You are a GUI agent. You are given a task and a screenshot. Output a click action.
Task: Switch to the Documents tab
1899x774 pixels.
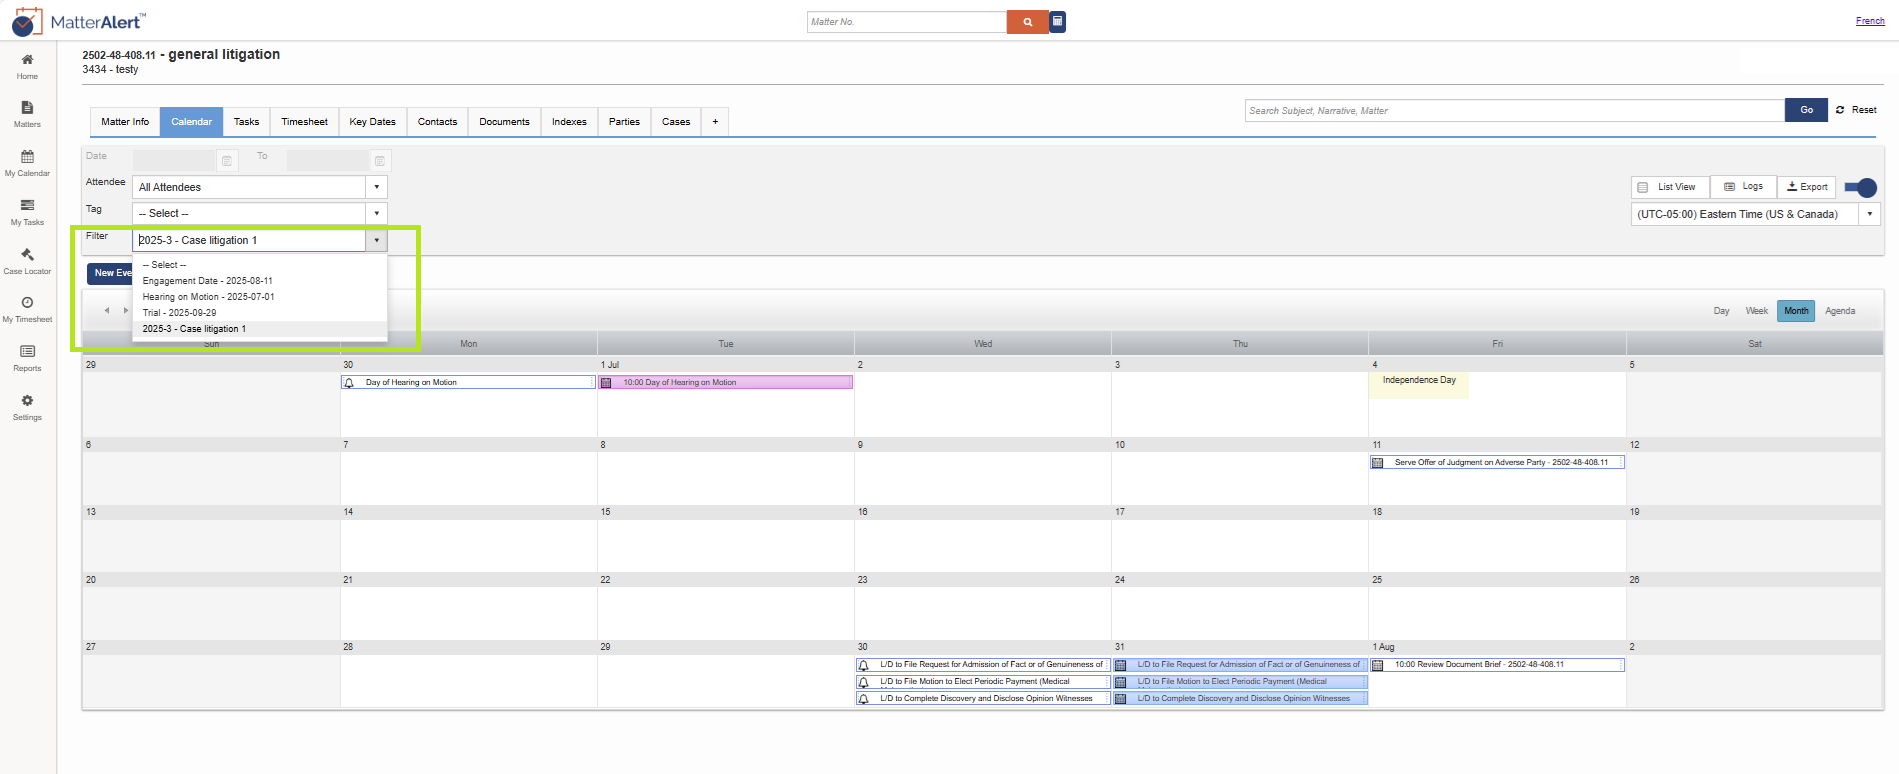tap(504, 122)
